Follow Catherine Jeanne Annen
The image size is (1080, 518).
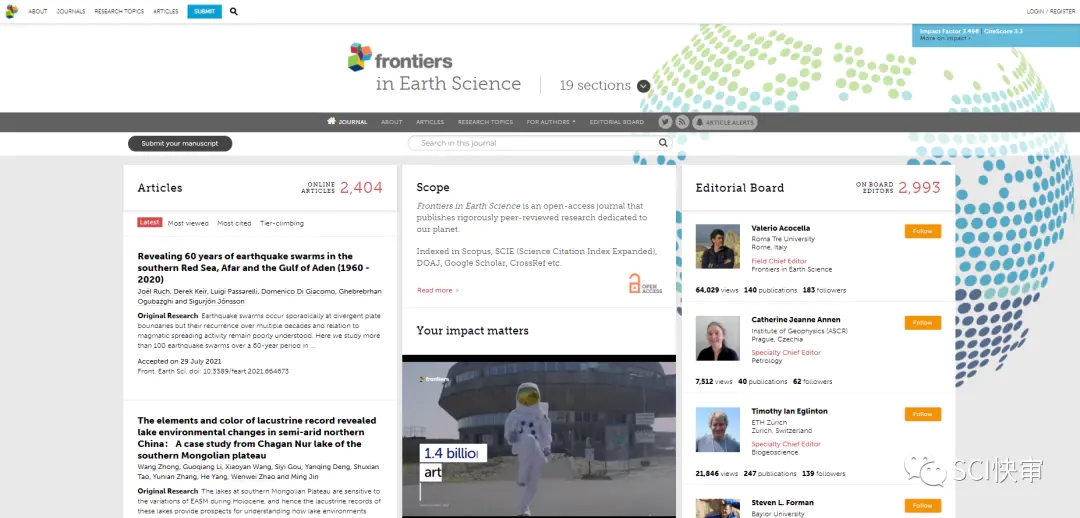pos(922,323)
